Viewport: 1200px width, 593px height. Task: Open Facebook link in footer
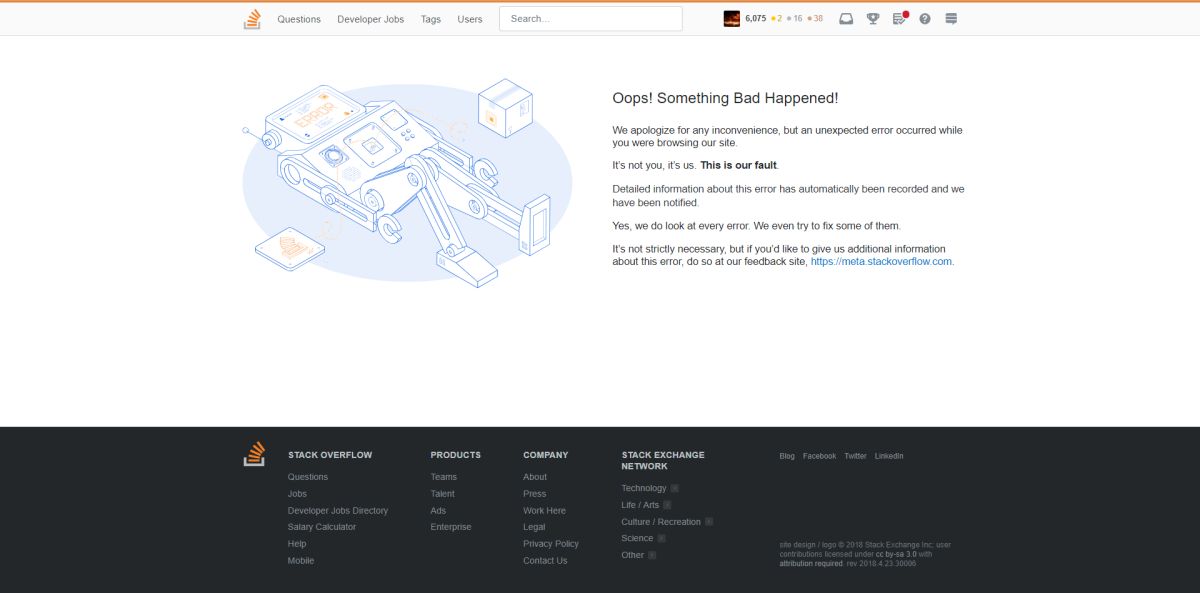(819, 456)
